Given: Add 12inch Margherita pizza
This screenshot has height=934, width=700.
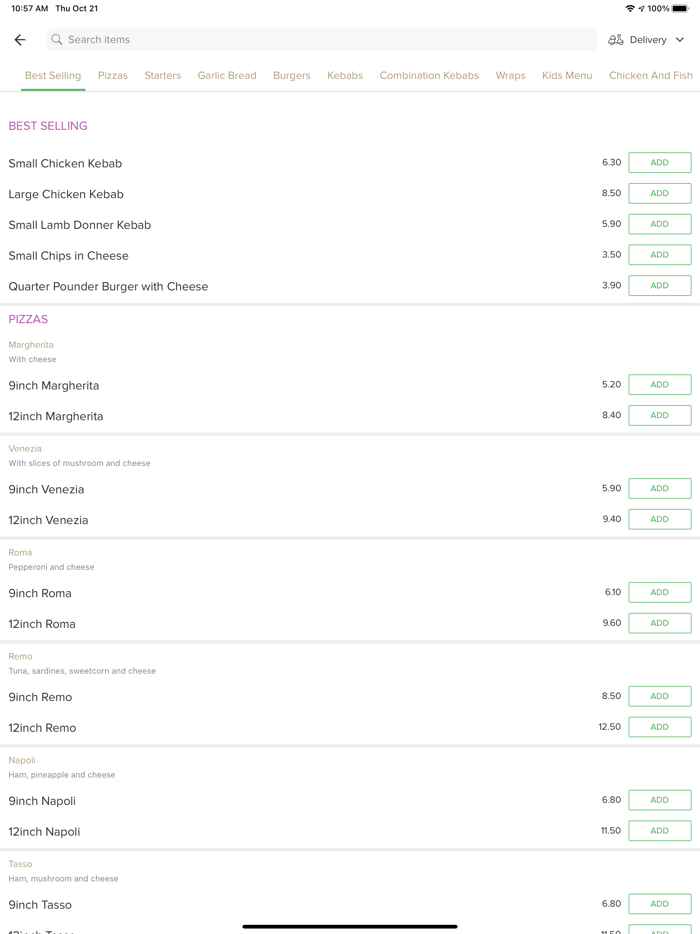Looking at the screenshot, I should point(659,415).
